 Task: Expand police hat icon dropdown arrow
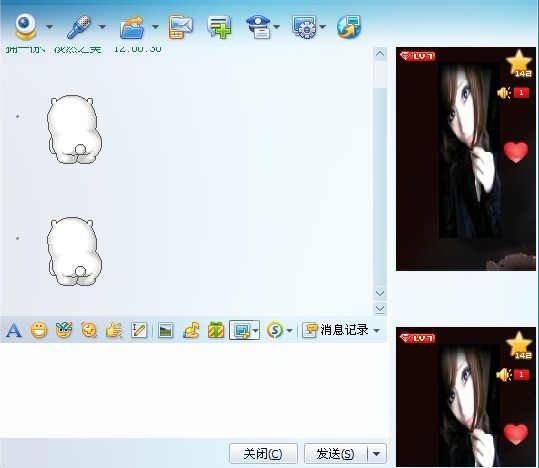click(x=276, y=26)
